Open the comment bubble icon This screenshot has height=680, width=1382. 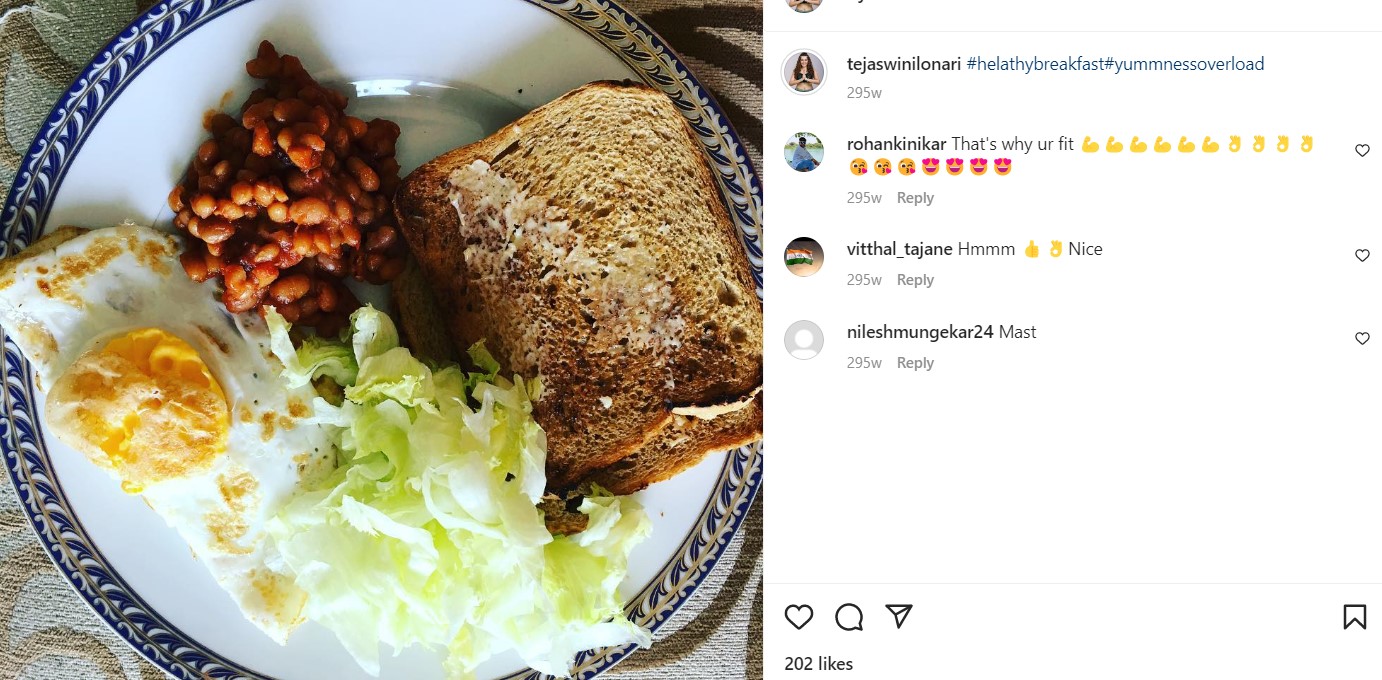(849, 617)
